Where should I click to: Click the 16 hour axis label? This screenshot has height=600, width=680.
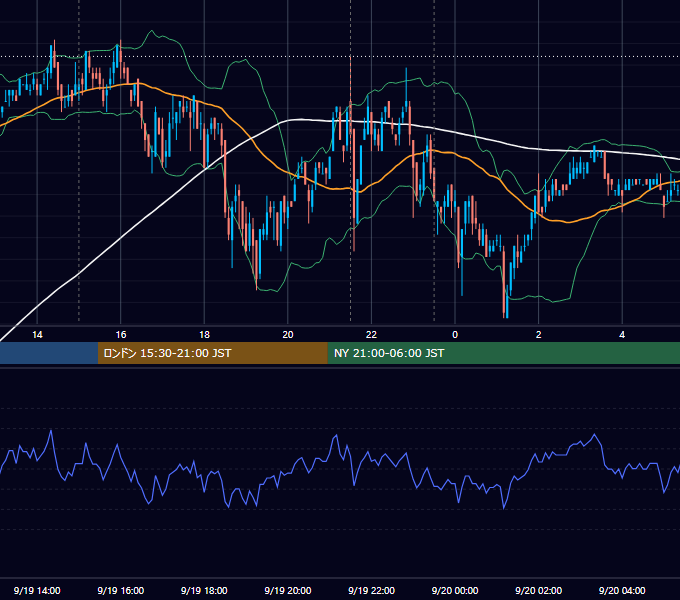pyautogui.click(x=121, y=335)
